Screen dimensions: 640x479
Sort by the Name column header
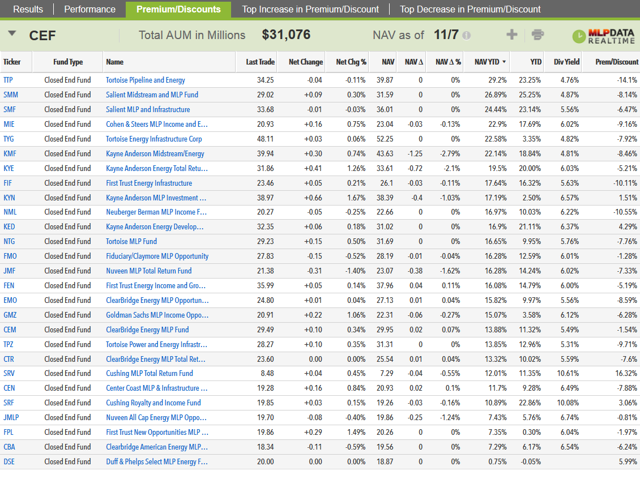pyautogui.click(x=115, y=62)
